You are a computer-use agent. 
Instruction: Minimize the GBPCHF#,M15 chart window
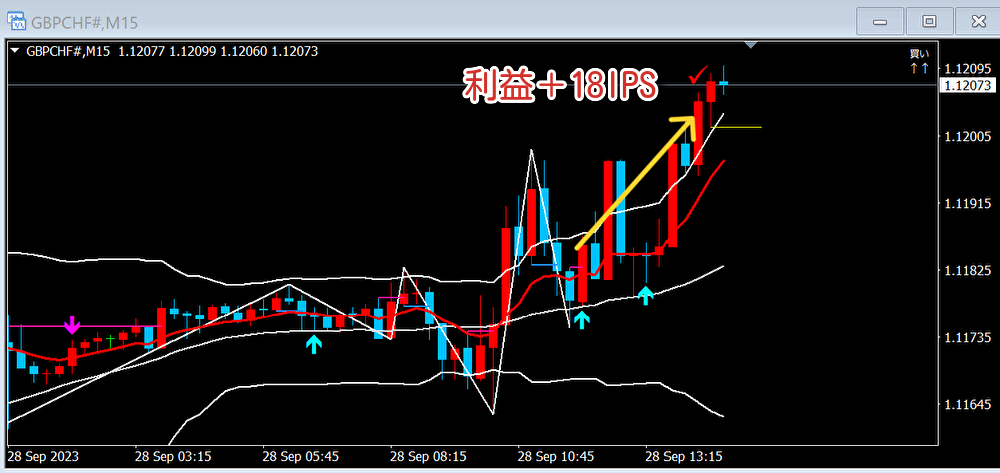[x=880, y=22]
